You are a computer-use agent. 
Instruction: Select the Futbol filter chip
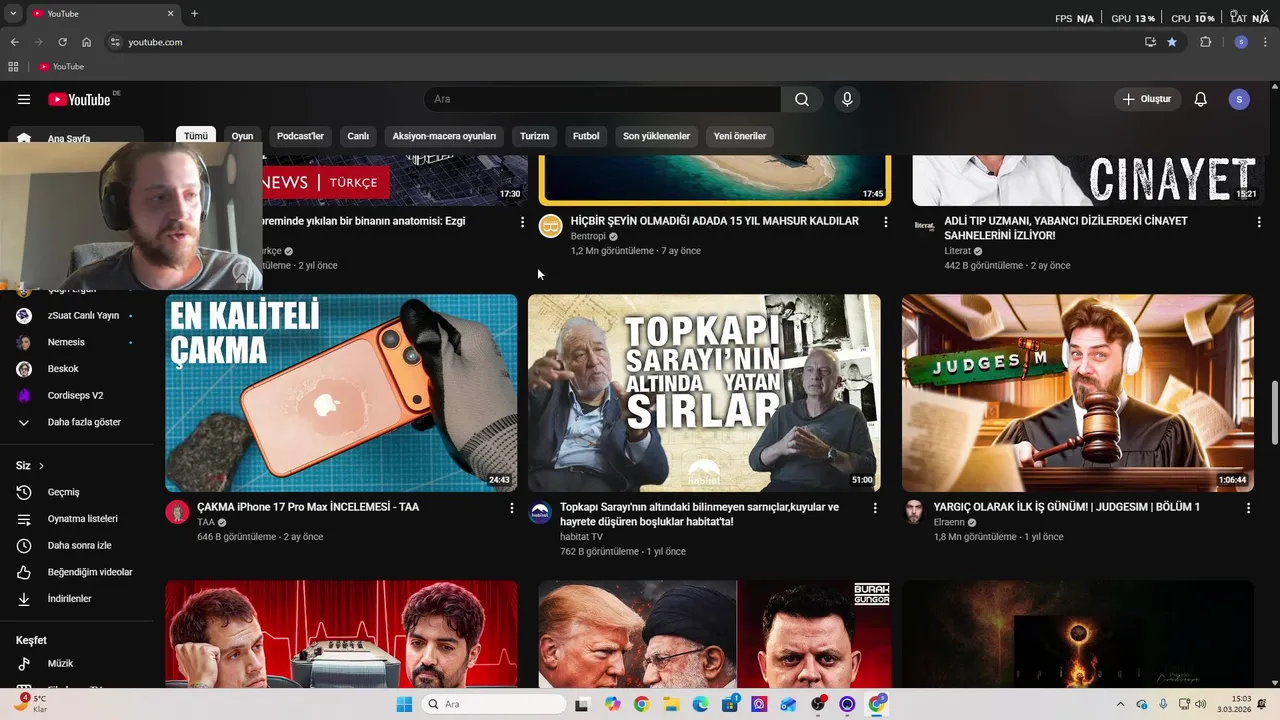[x=586, y=136]
